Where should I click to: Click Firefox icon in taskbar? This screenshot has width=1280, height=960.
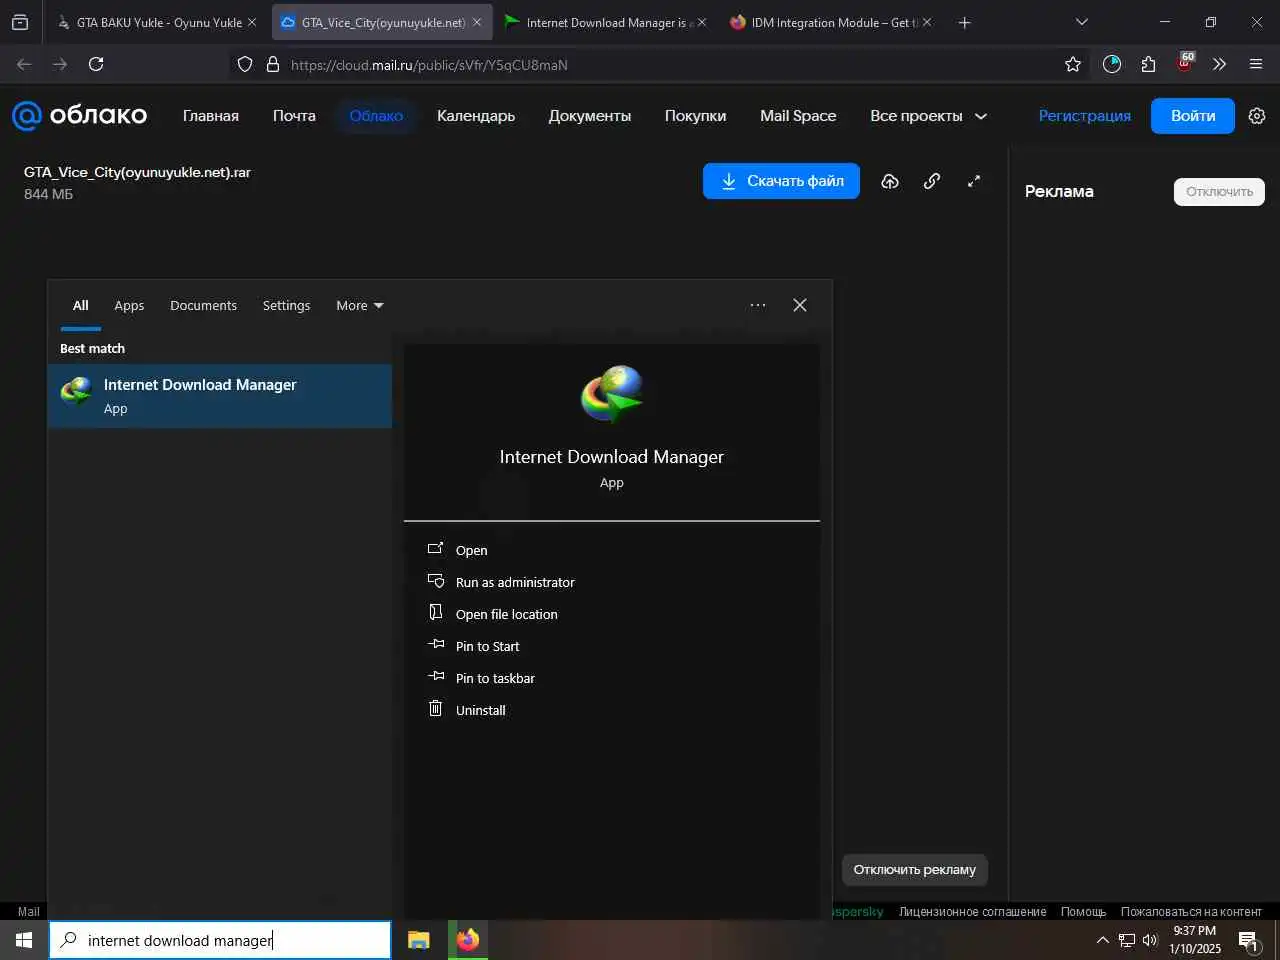click(x=467, y=940)
